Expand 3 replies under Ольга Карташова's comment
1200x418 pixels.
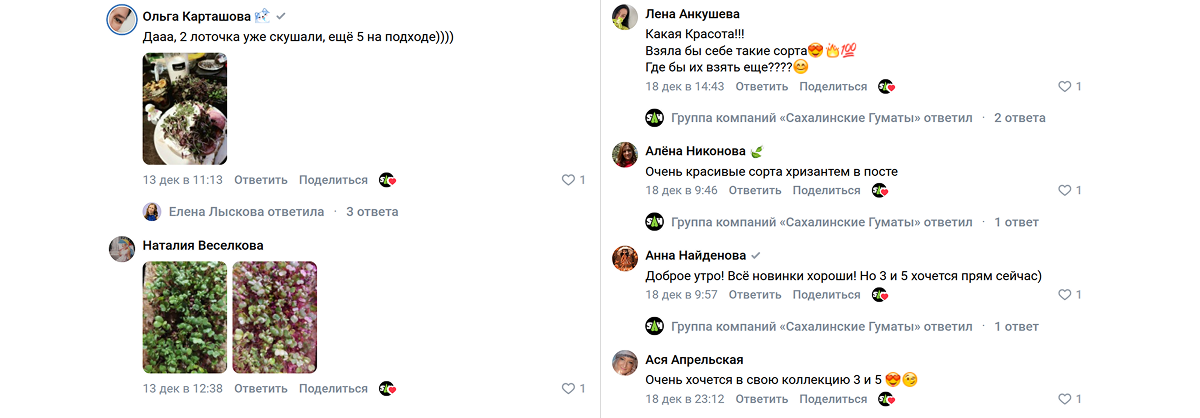click(372, 212)
